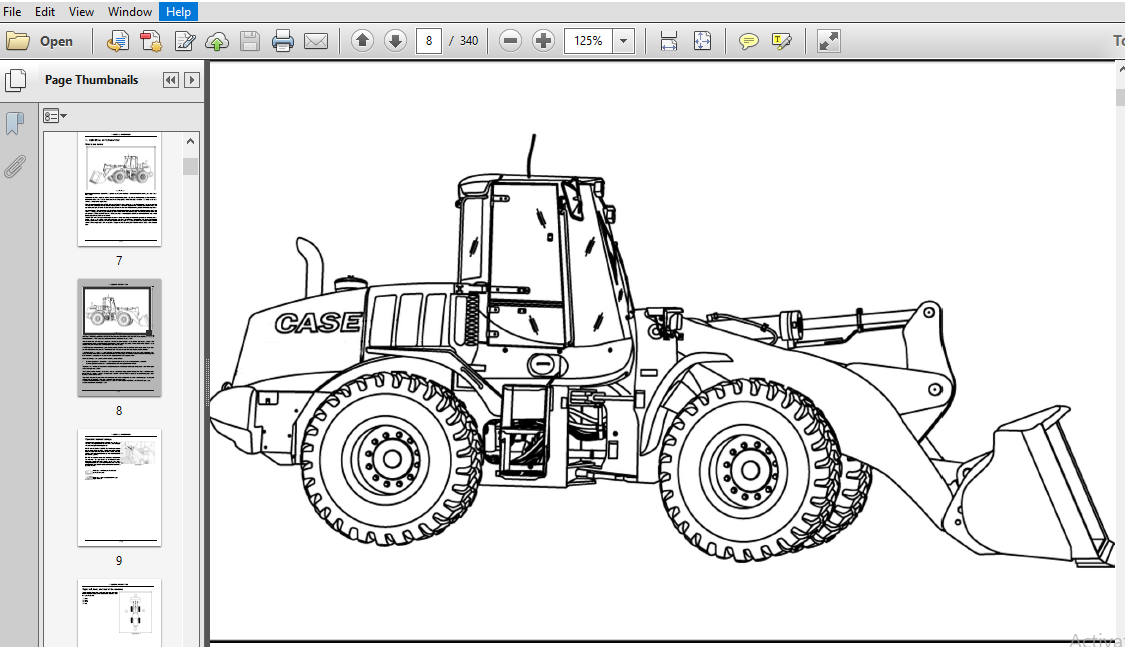
Task: Open the File menu
Action: coord(12,11)
